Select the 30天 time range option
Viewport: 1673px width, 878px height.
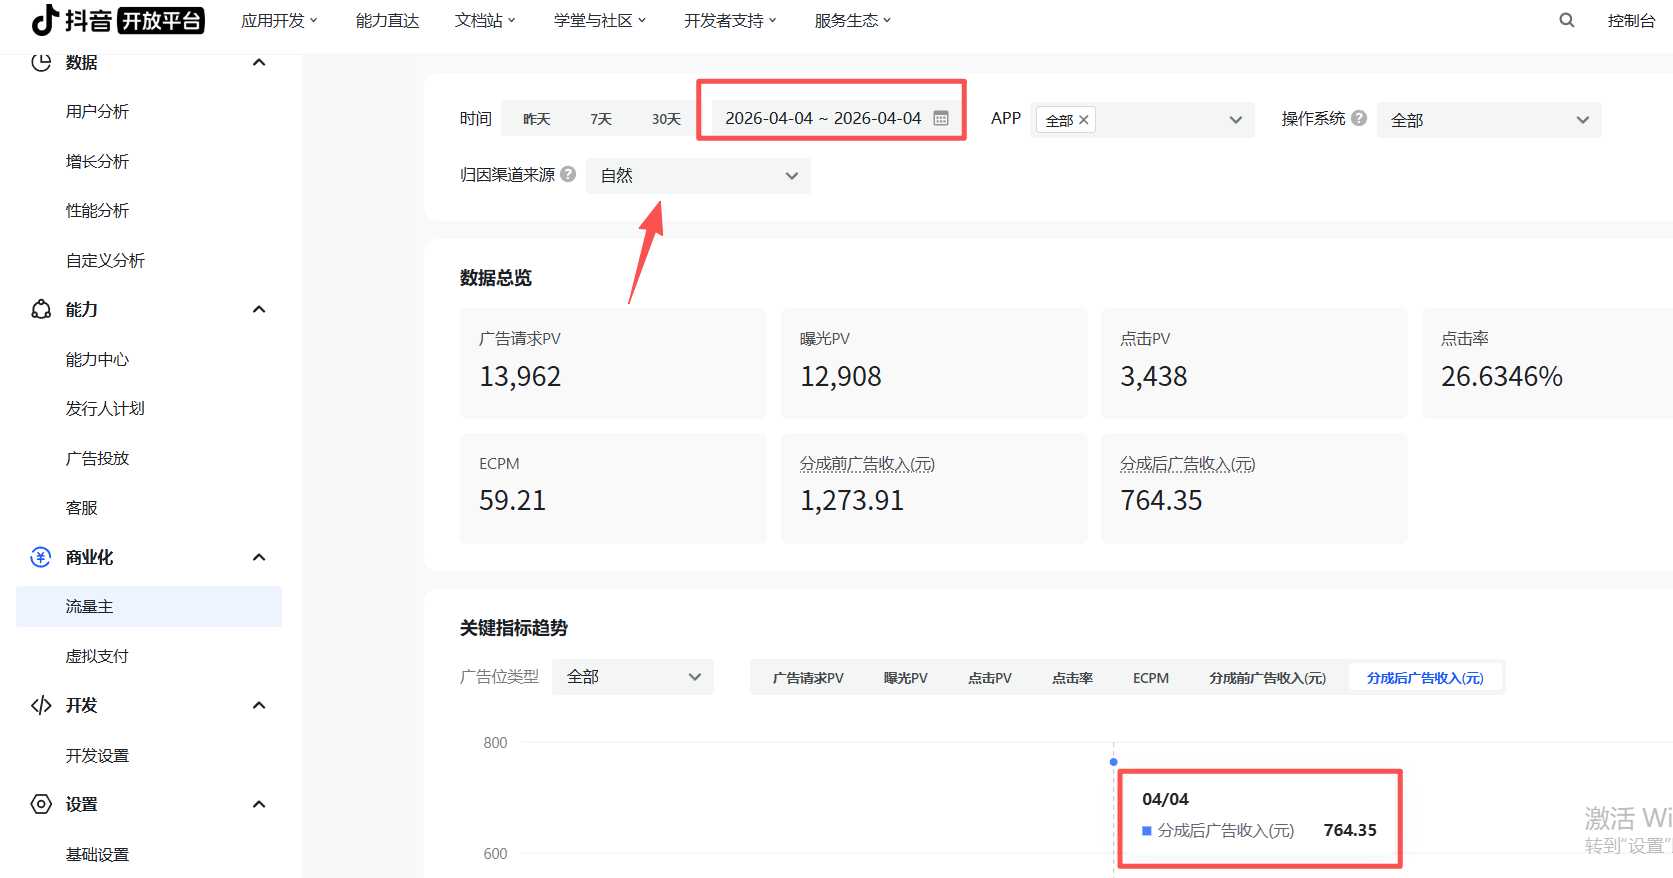tap(666, 119)
